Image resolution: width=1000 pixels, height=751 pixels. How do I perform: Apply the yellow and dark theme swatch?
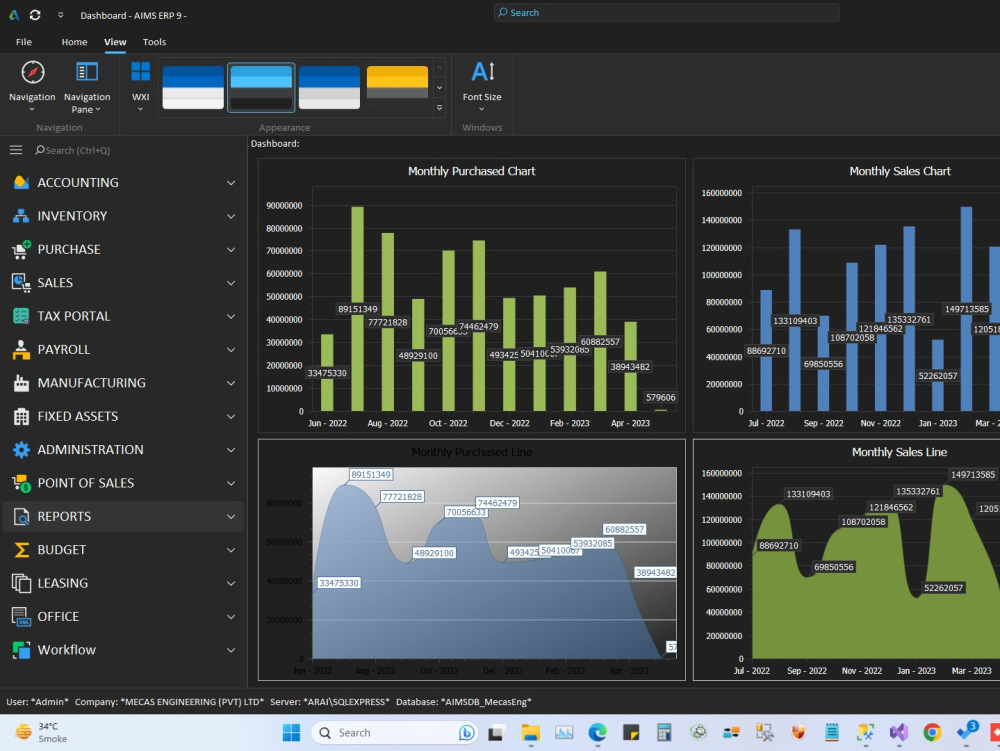(397, 87)
